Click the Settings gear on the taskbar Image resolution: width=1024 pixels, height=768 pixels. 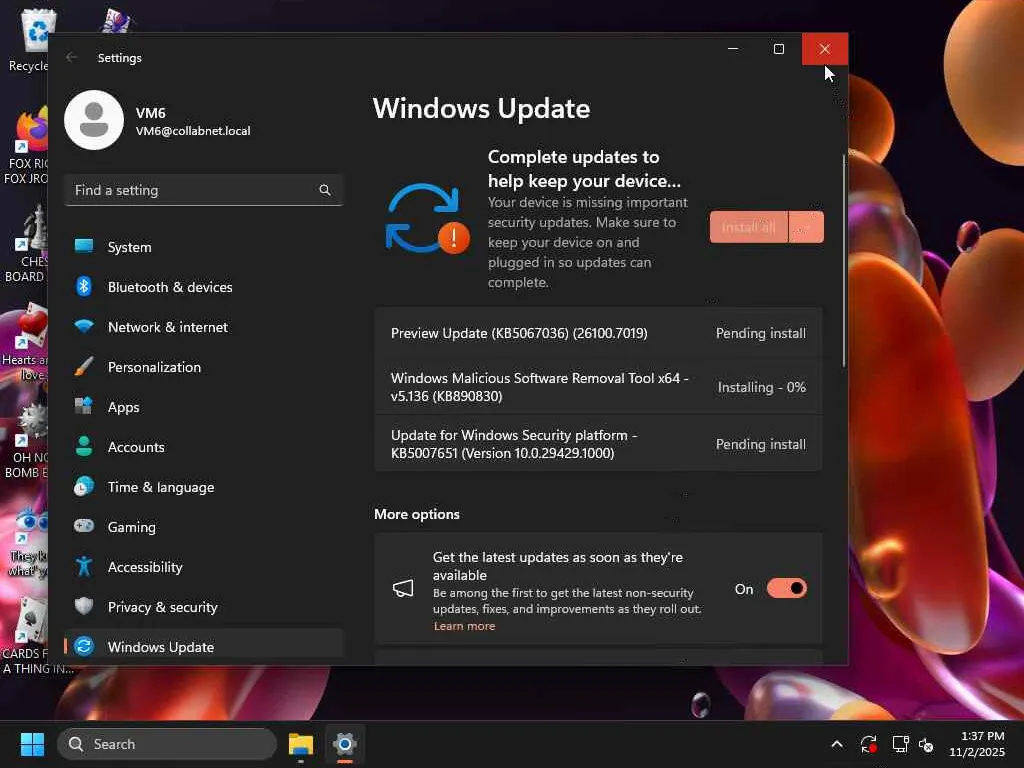coord(345,744)
